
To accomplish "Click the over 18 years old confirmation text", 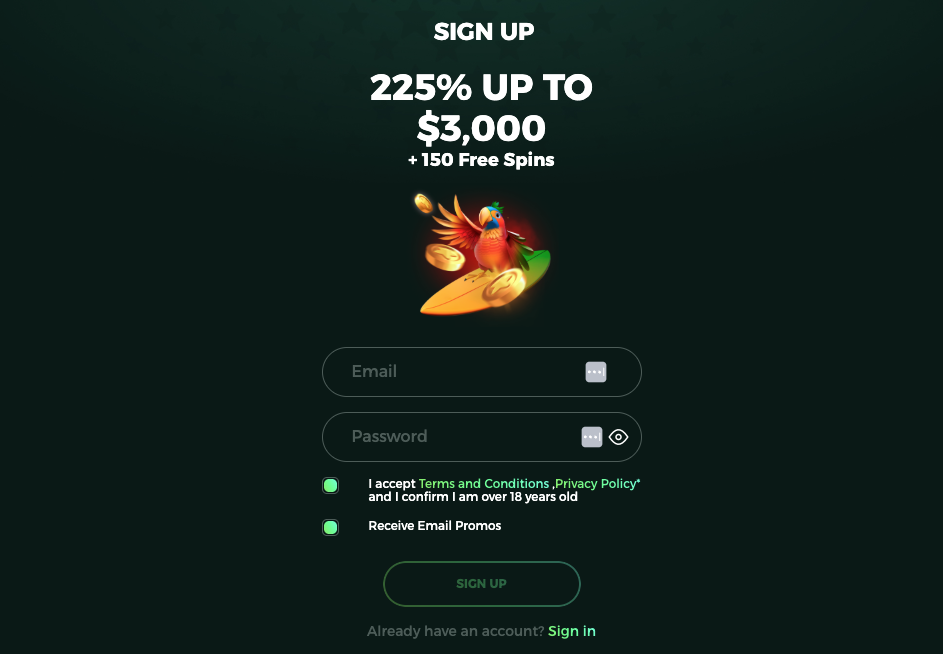I will coord(473,497).
